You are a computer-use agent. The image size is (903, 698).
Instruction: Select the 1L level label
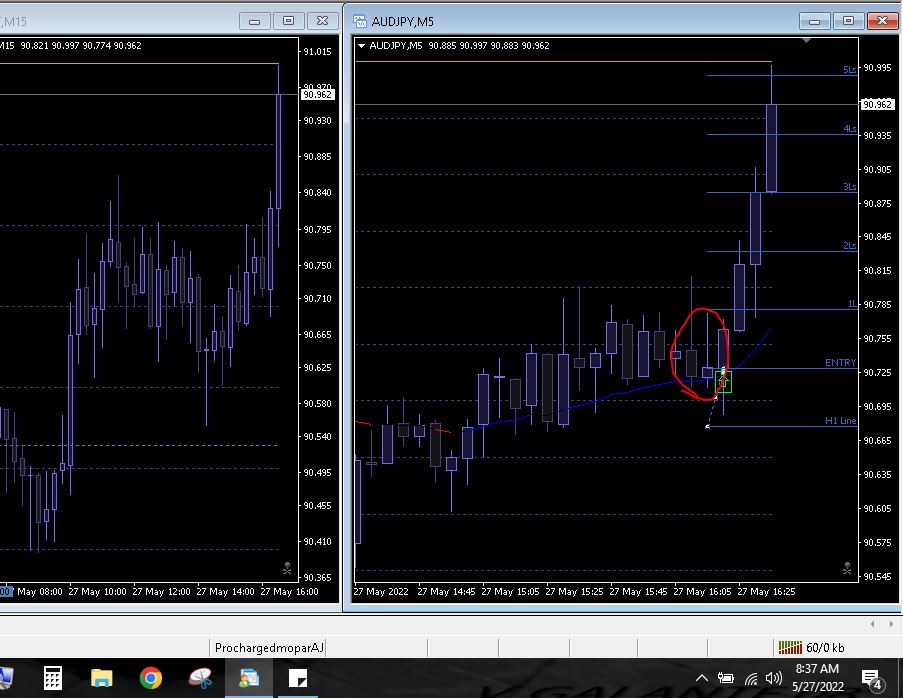coord(852,304)
